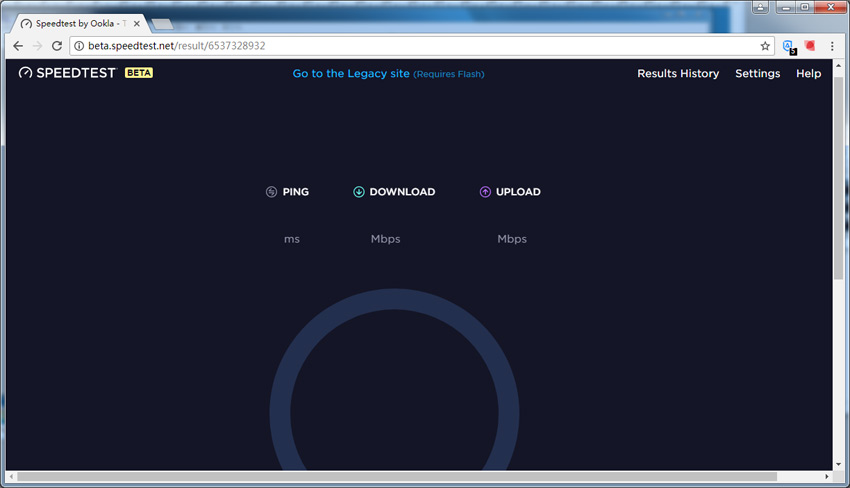Viewport: 850px width, 488px height.
Task: Select the Speedtest by Ookla tab
Action: click(x=80, y=22)
